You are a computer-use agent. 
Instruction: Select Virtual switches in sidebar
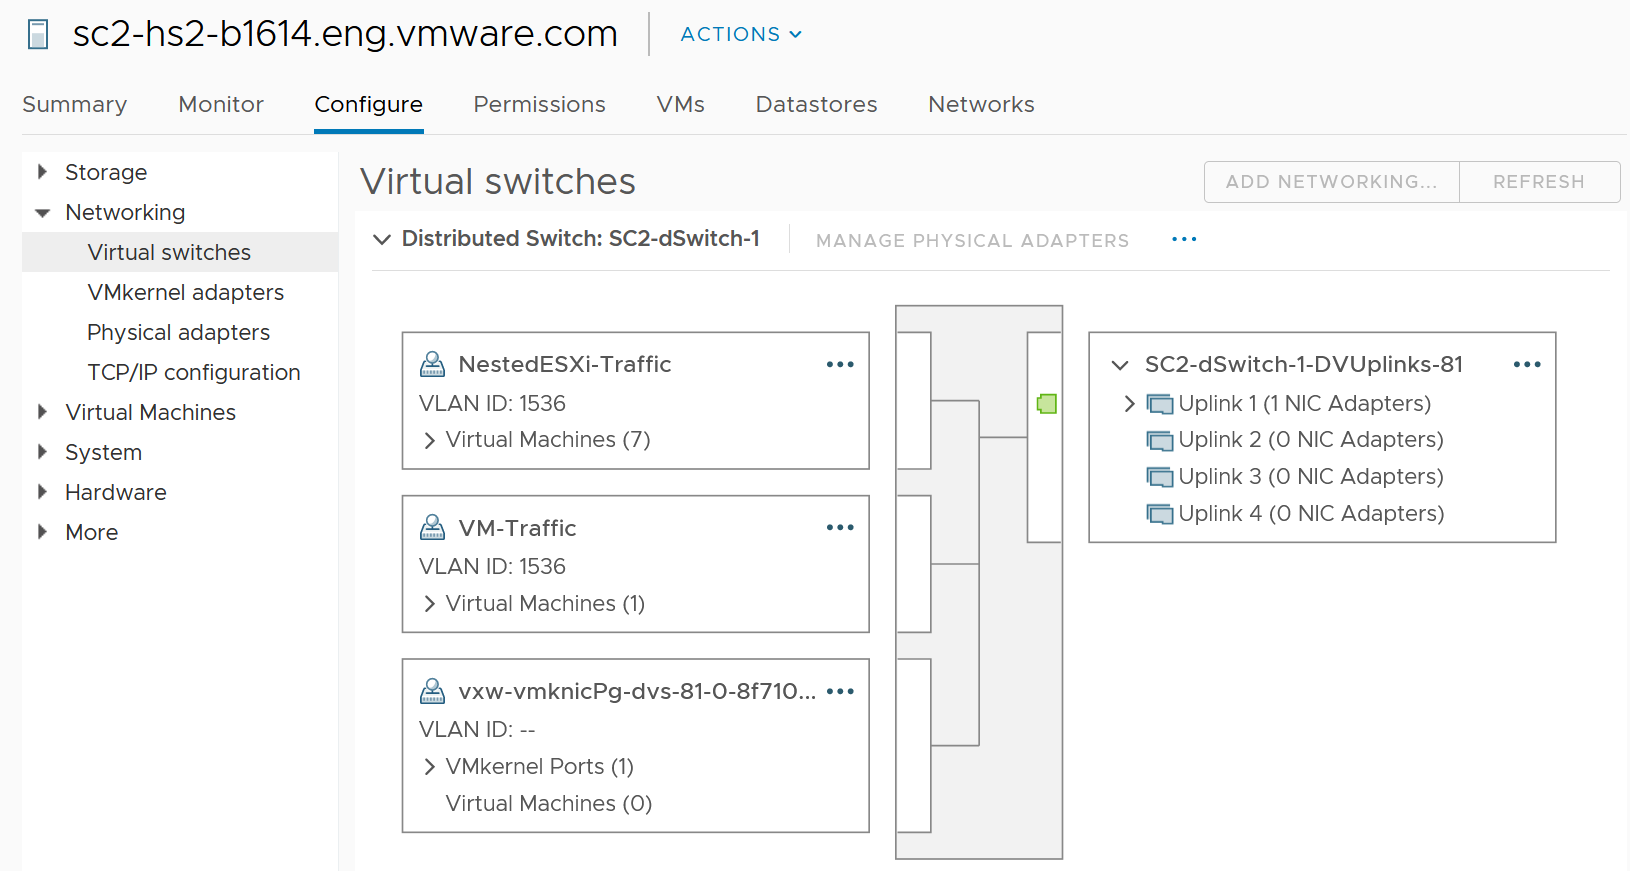coord(180,252)
